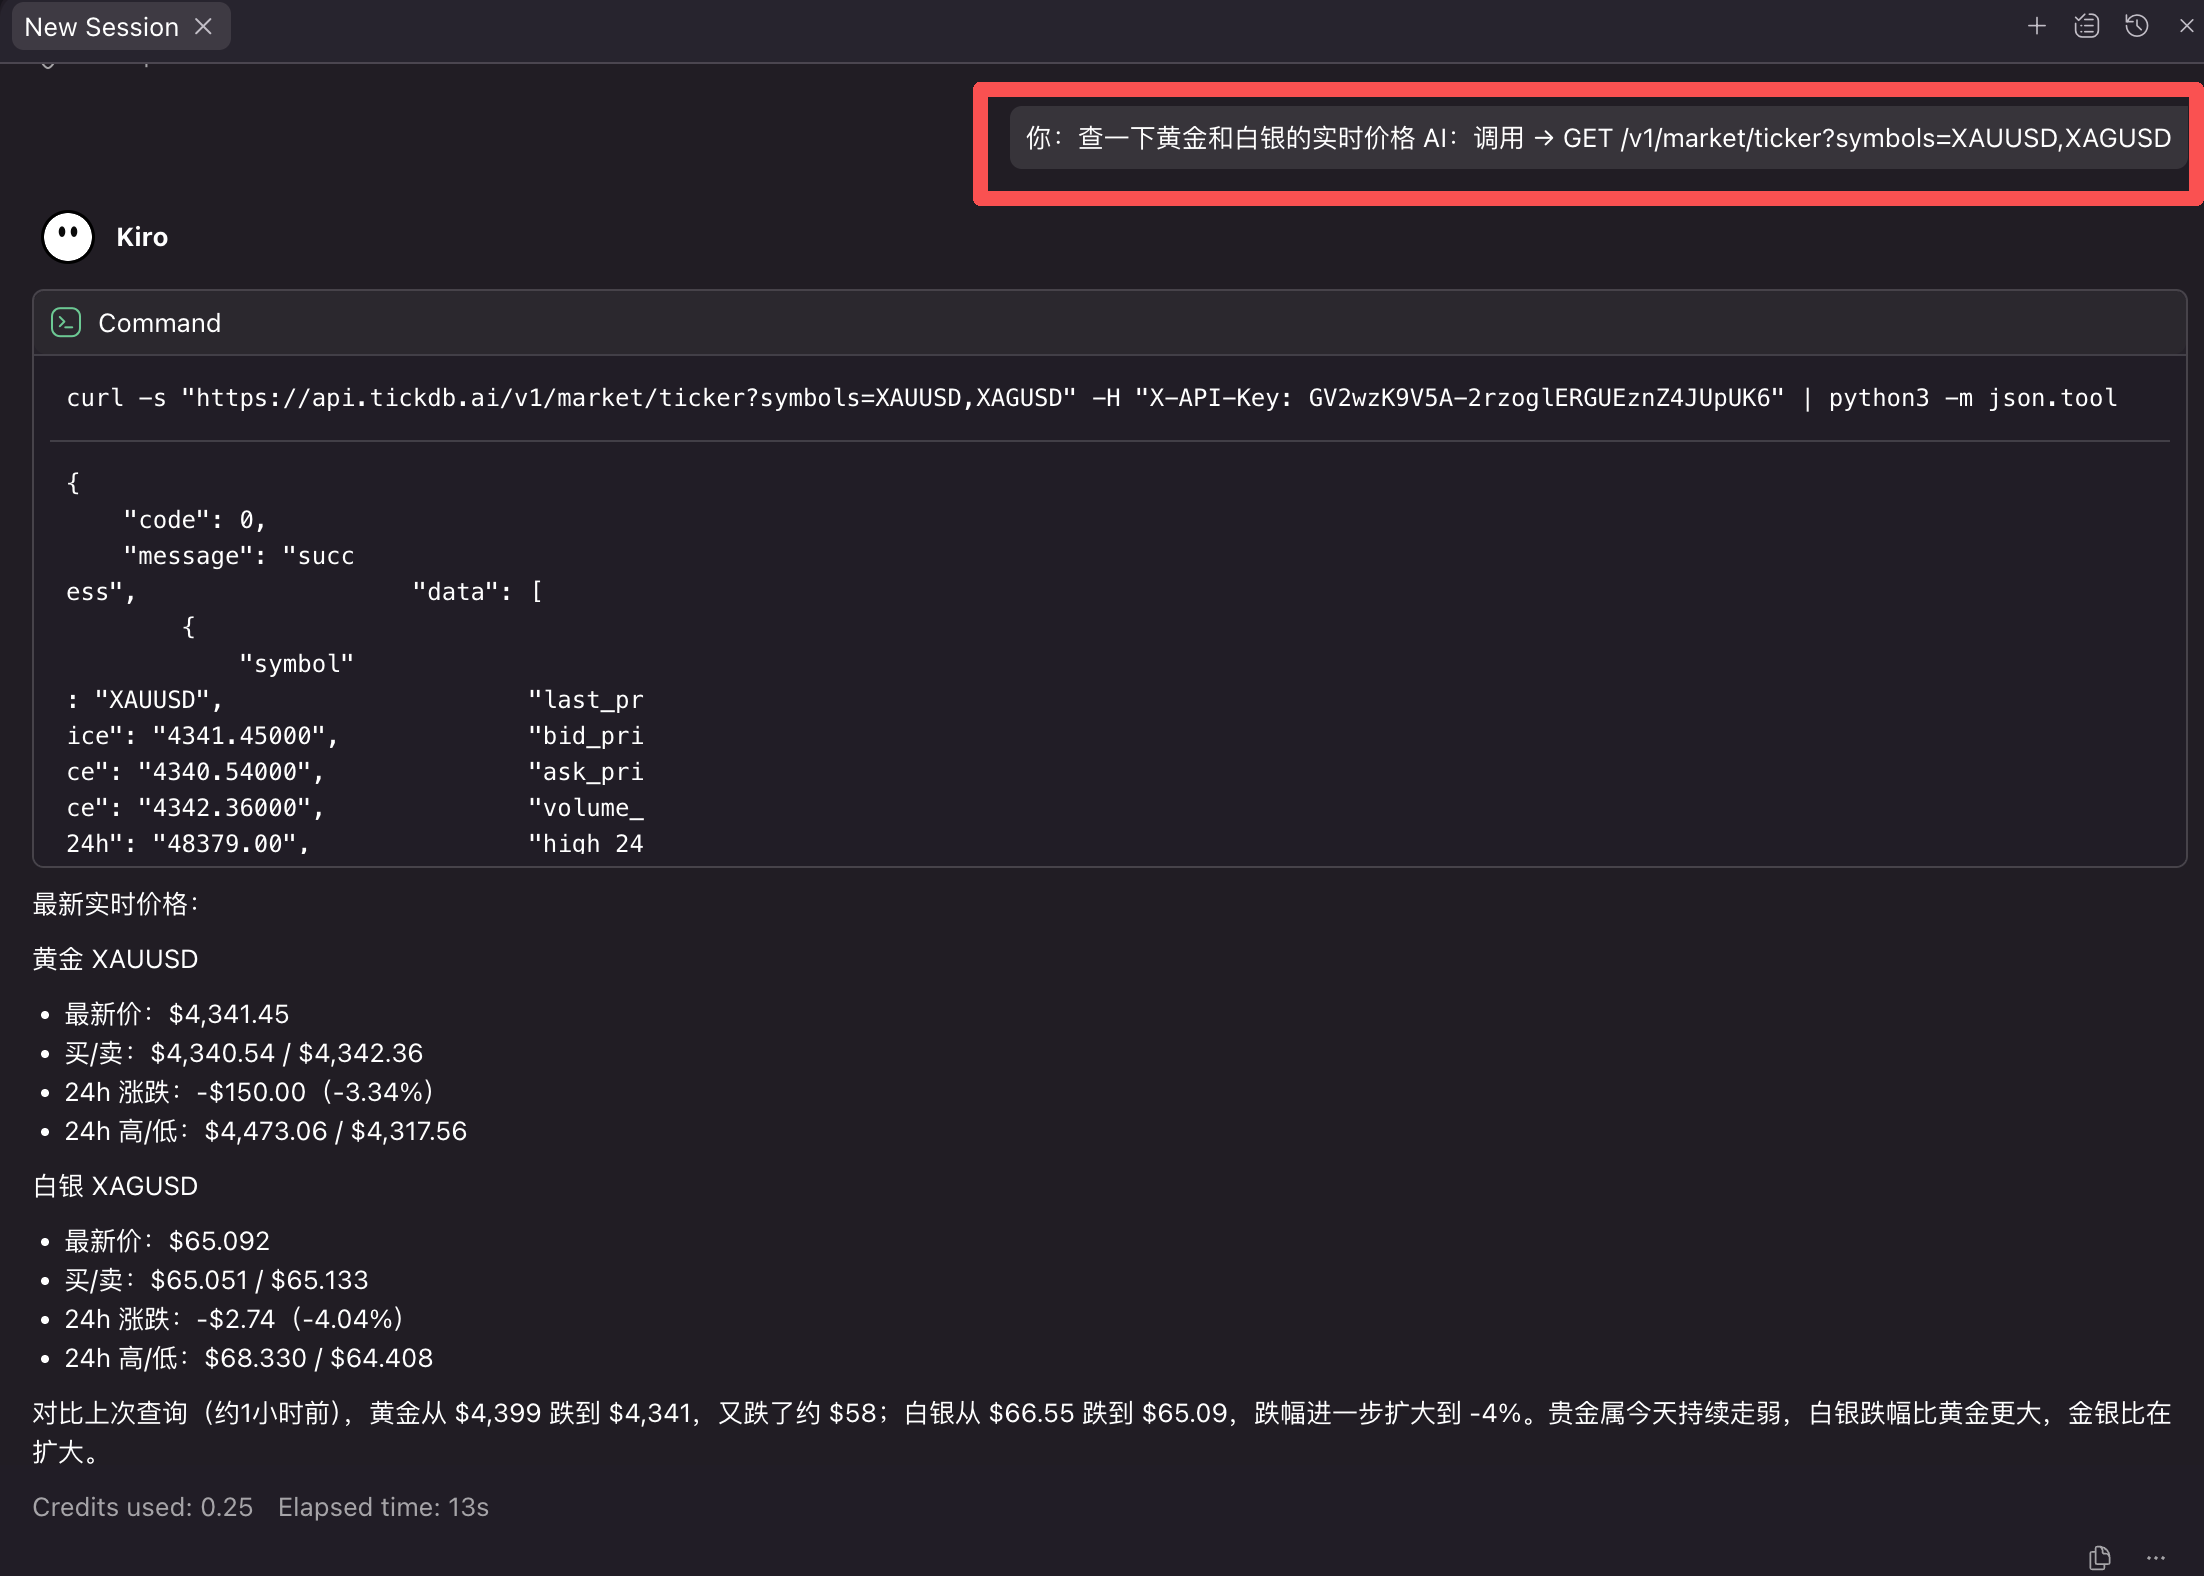
Task: Click the Kiro avatar icon
Action: [66, 237]
